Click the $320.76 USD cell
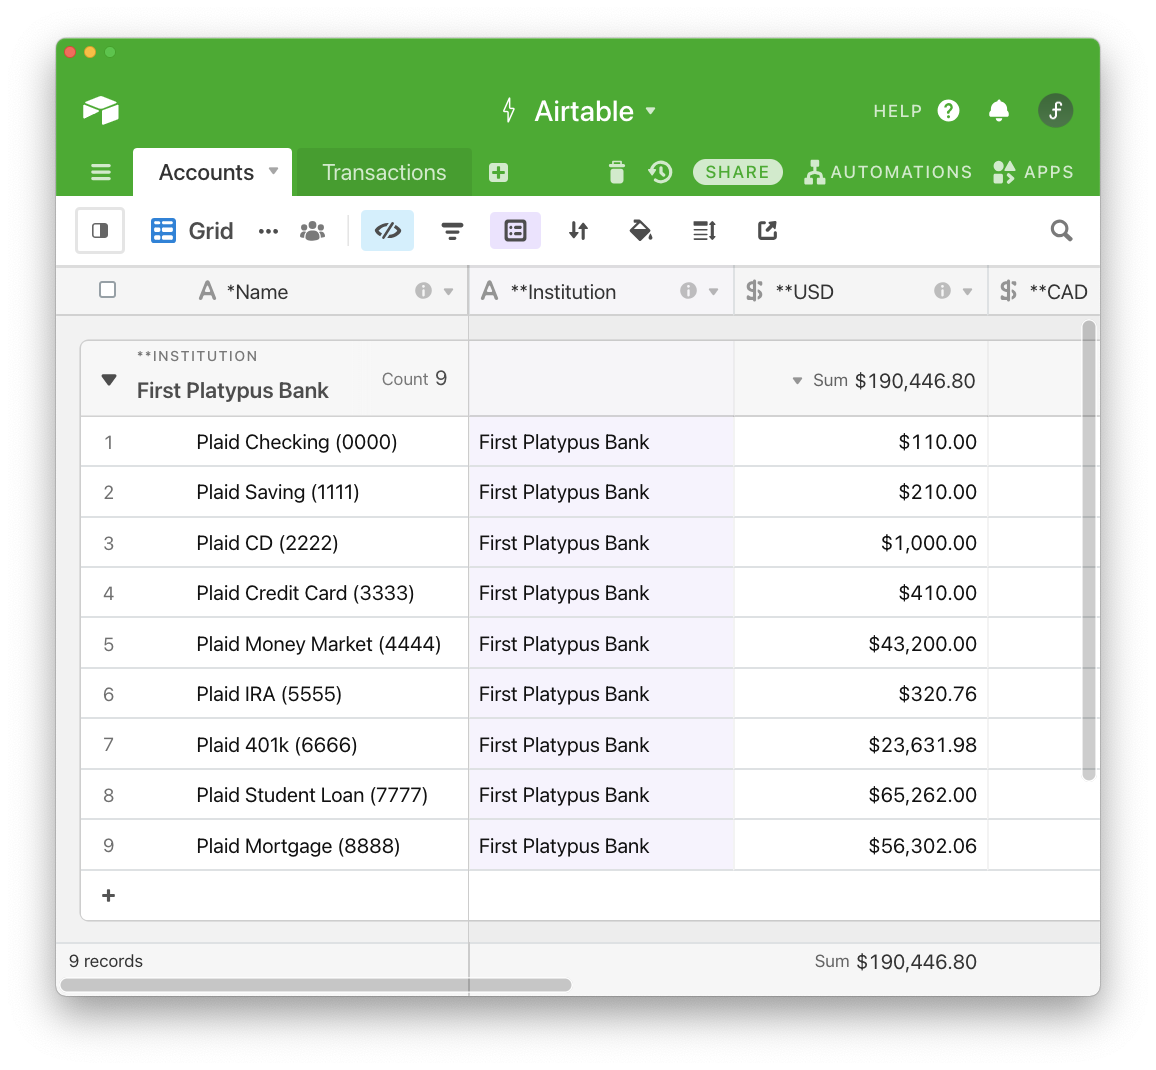Viewport: 1156px width, 1070px height. click(x=861, y=694)
